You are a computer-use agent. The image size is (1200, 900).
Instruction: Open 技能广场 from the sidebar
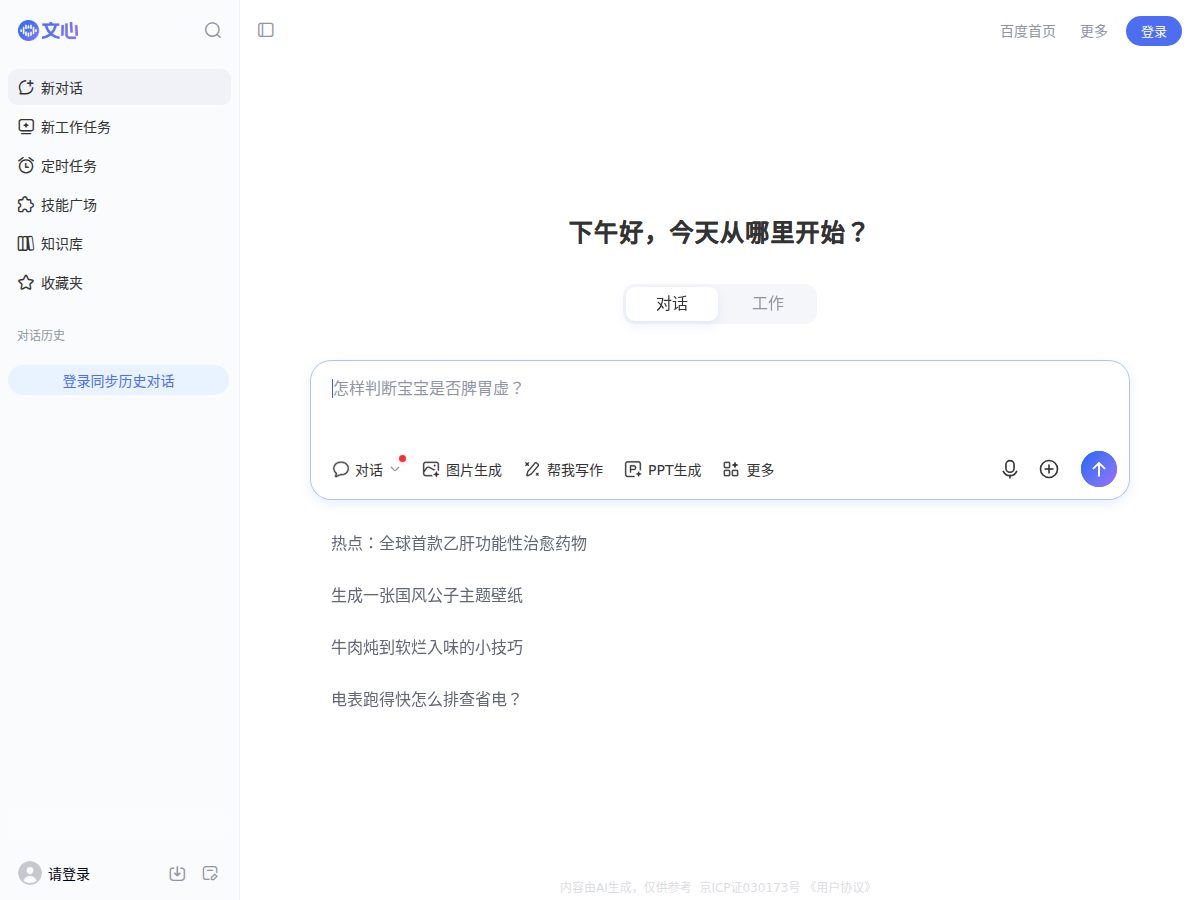[119, 205]
